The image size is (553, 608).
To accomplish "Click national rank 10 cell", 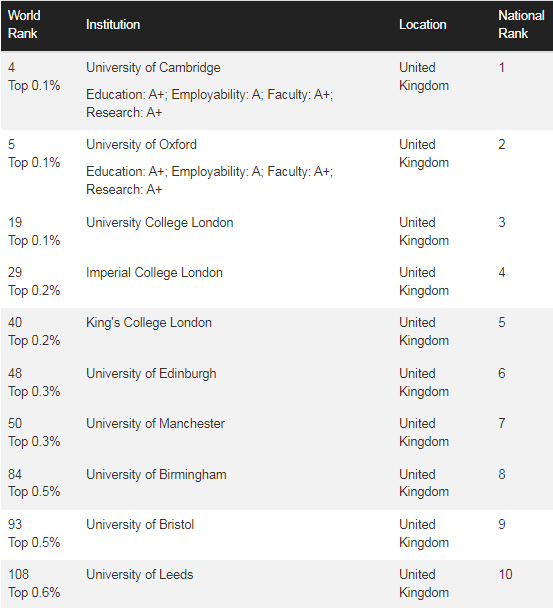I will tap(506, 574).
